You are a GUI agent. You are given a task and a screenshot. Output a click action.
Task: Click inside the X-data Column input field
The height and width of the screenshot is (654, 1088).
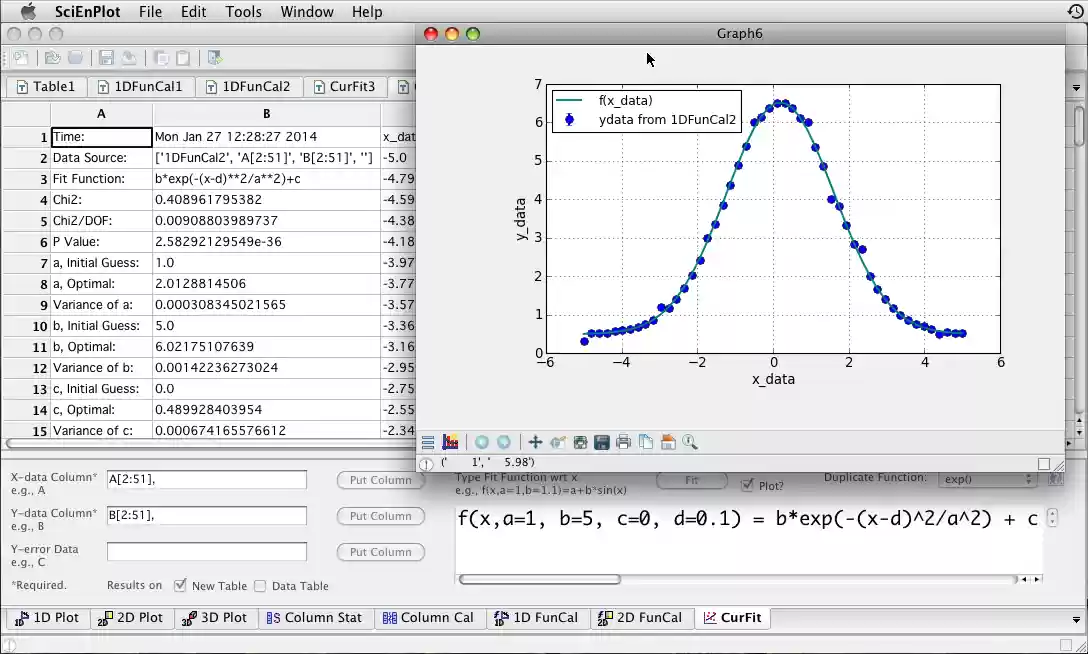(206, 480)
